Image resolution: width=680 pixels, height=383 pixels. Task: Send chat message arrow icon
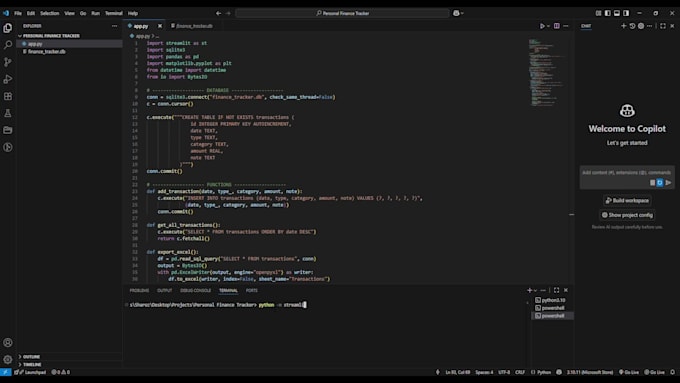(668, 183)
